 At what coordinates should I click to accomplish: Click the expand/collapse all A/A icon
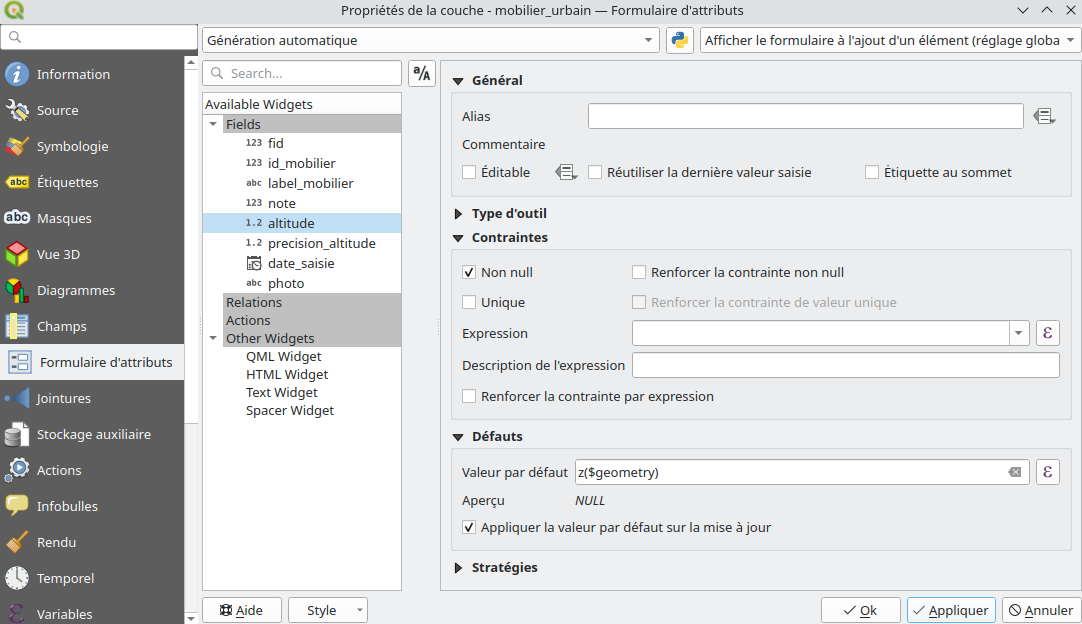[x=422, y=74]
